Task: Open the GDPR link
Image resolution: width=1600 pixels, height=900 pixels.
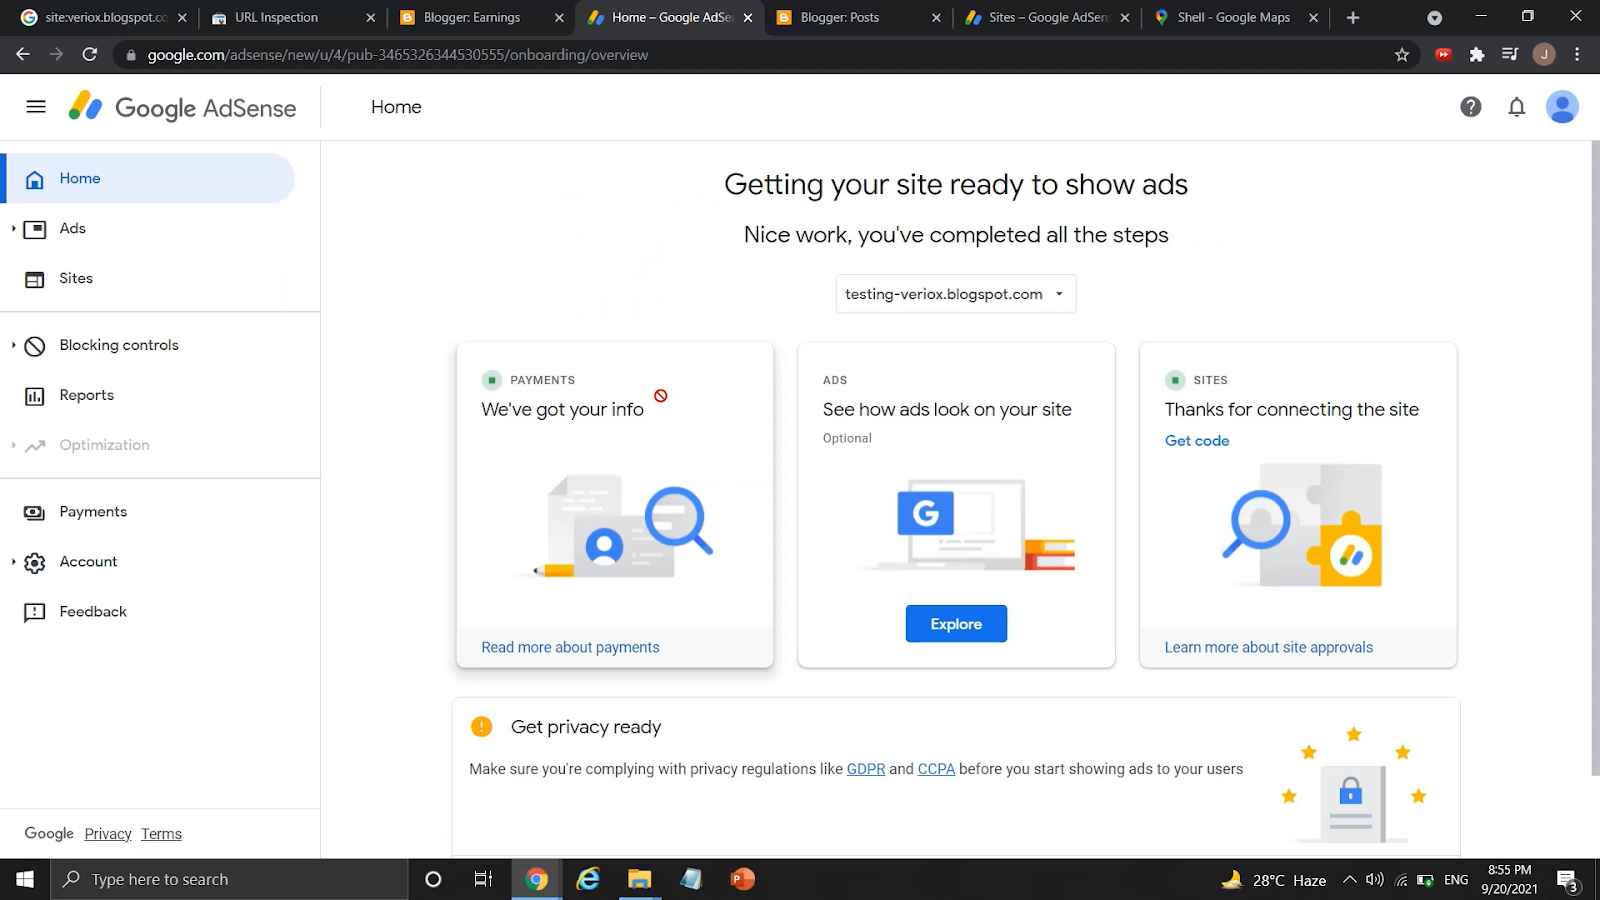Action: tap(866, 769)
